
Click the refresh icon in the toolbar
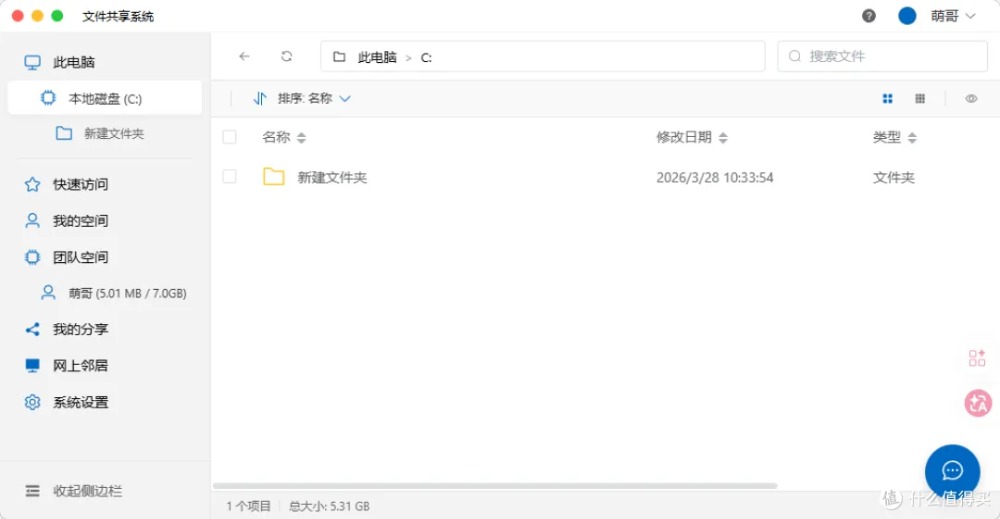click(x=287, y=57)
